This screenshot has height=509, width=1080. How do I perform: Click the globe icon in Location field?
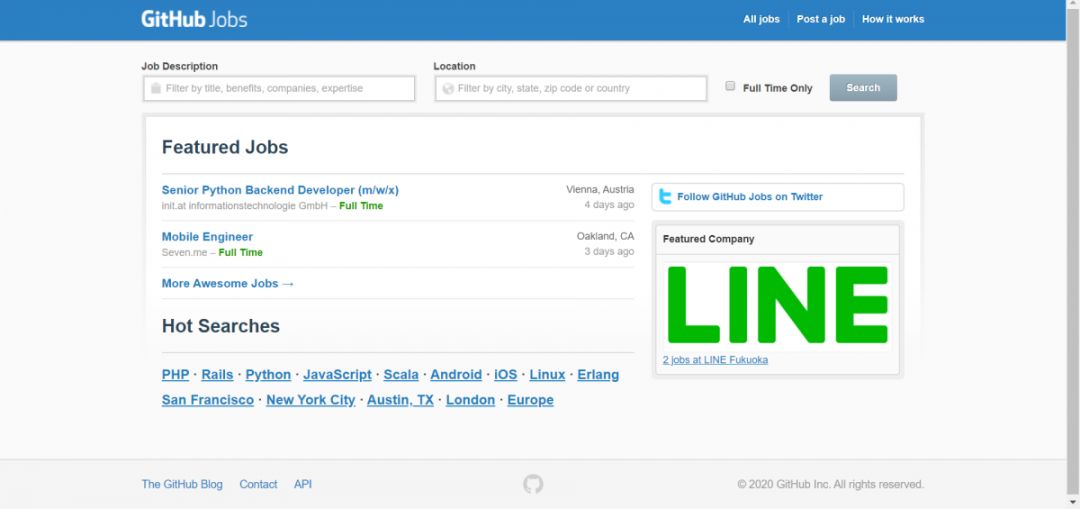pos(448,88)
